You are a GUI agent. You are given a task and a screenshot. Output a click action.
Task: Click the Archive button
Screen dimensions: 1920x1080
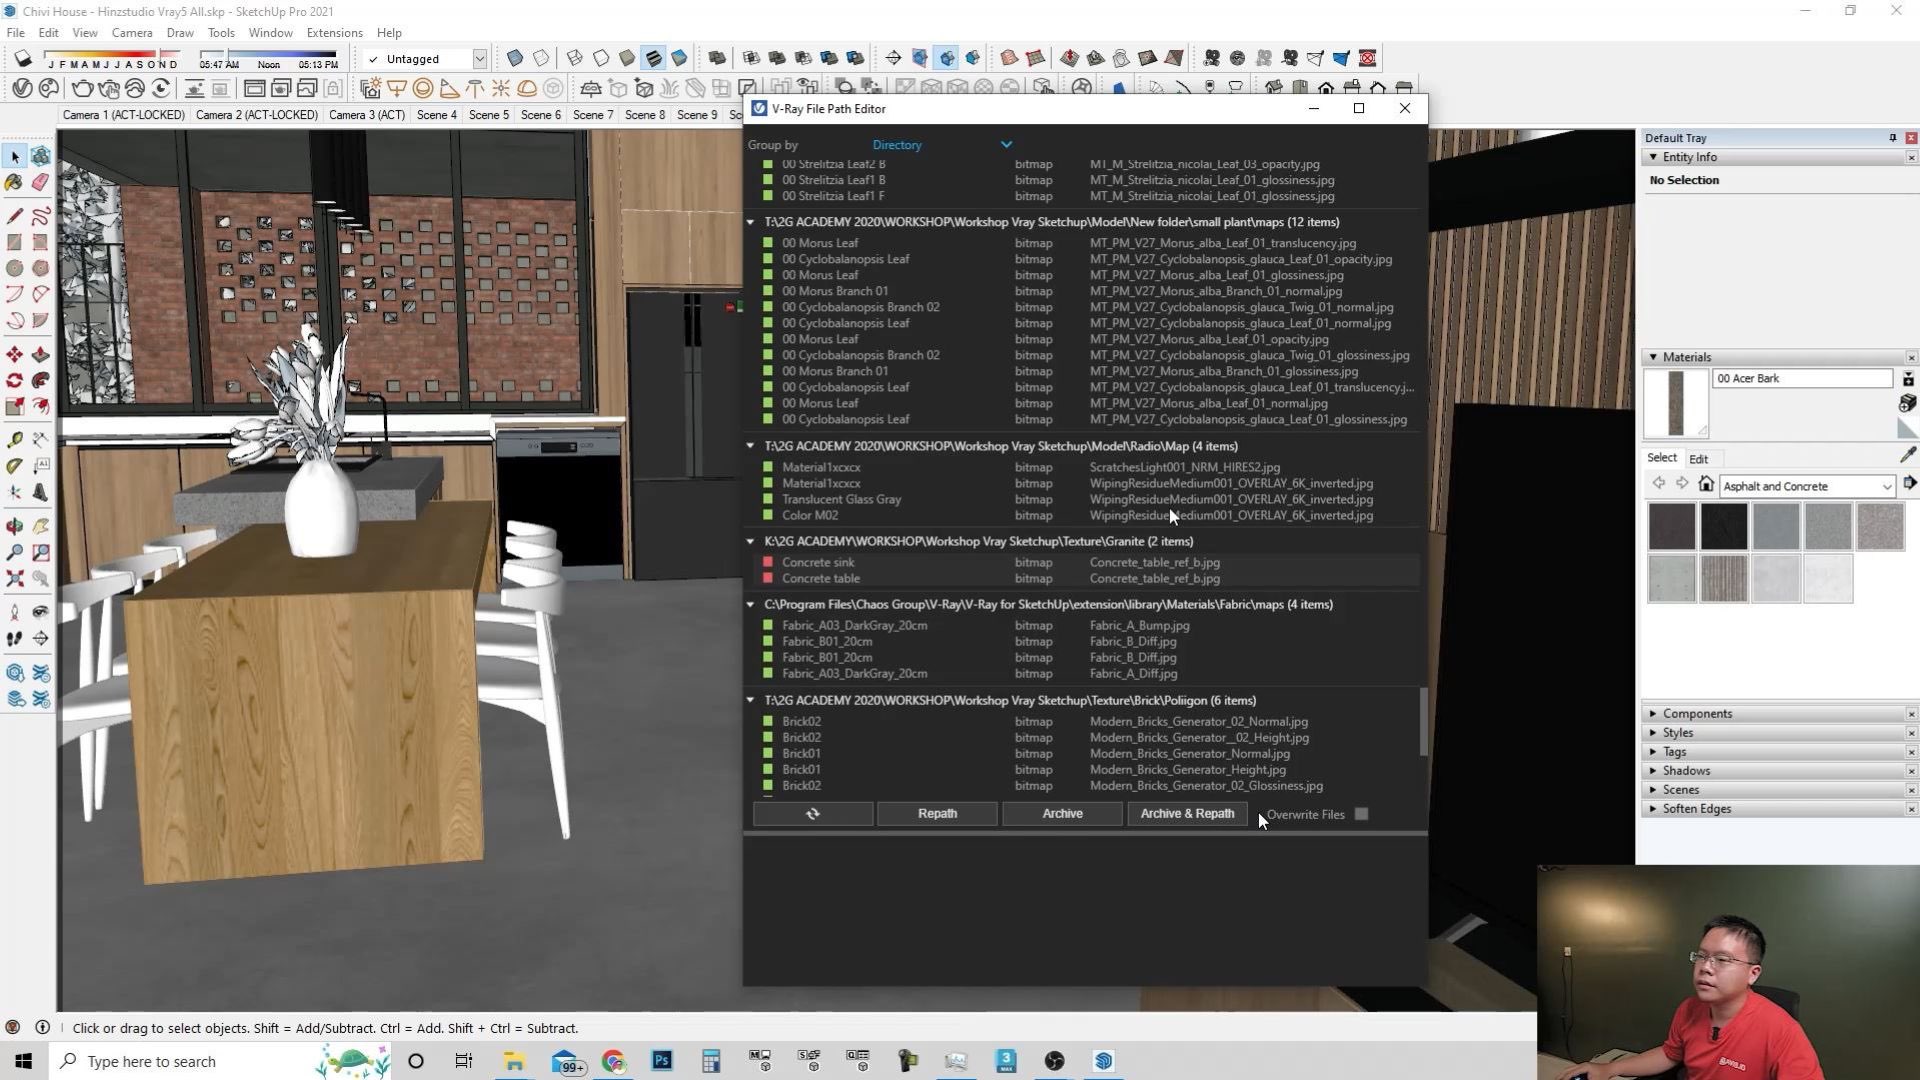[1062, 814]
